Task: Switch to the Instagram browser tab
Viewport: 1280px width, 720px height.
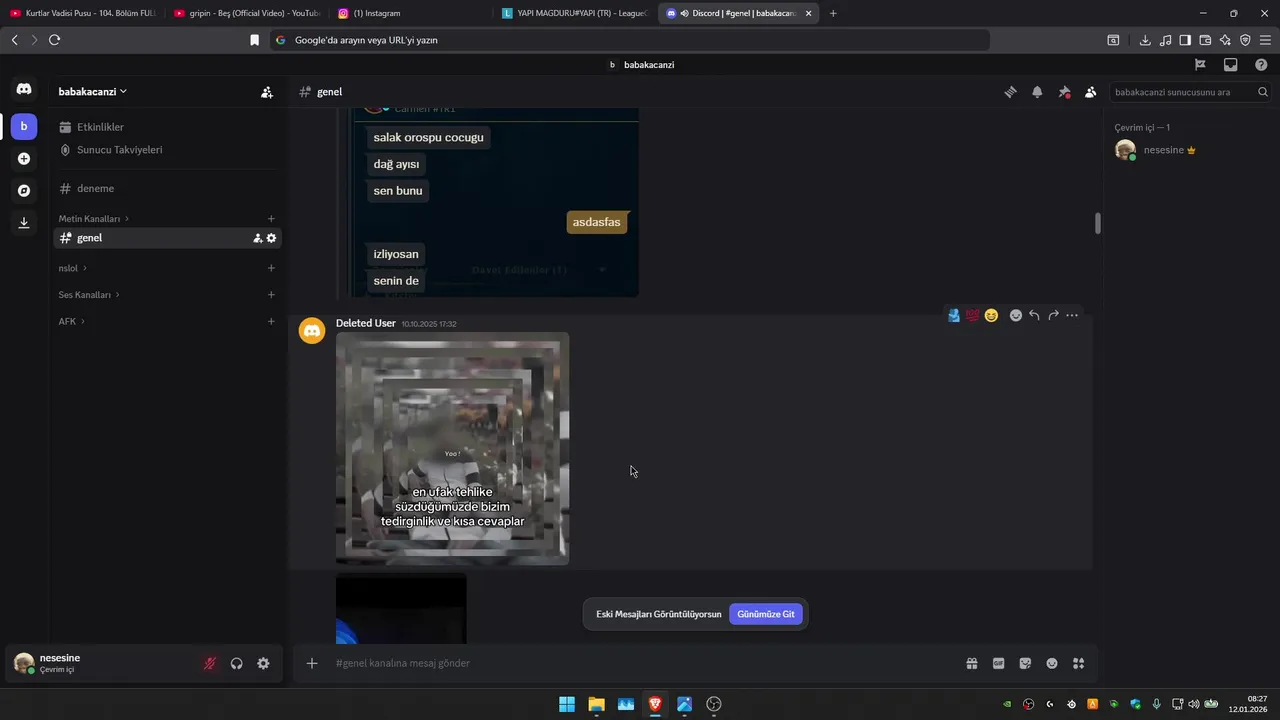Action: tap(410, 13)
